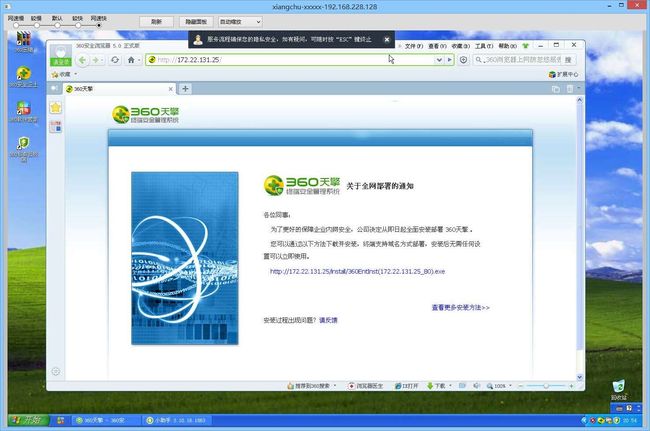The height and width of the screenshot is (431, 650).
Task: Click the zoom slider minus button
Action: [521, 386]
